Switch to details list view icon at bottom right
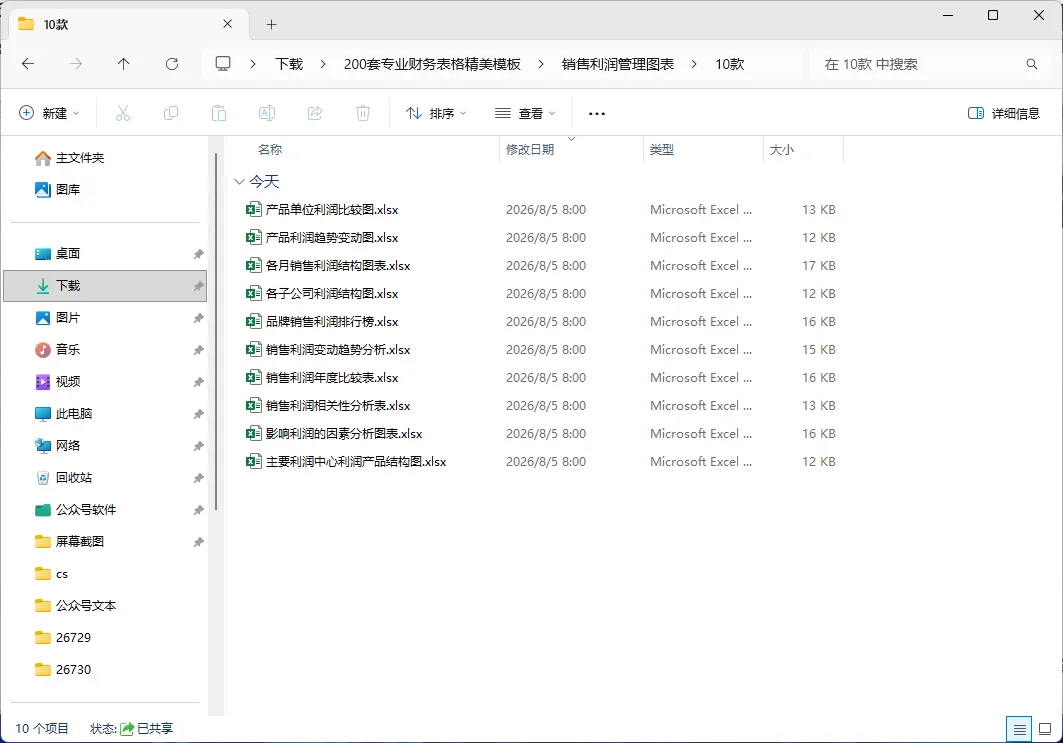 click(x=1019, y=729)
